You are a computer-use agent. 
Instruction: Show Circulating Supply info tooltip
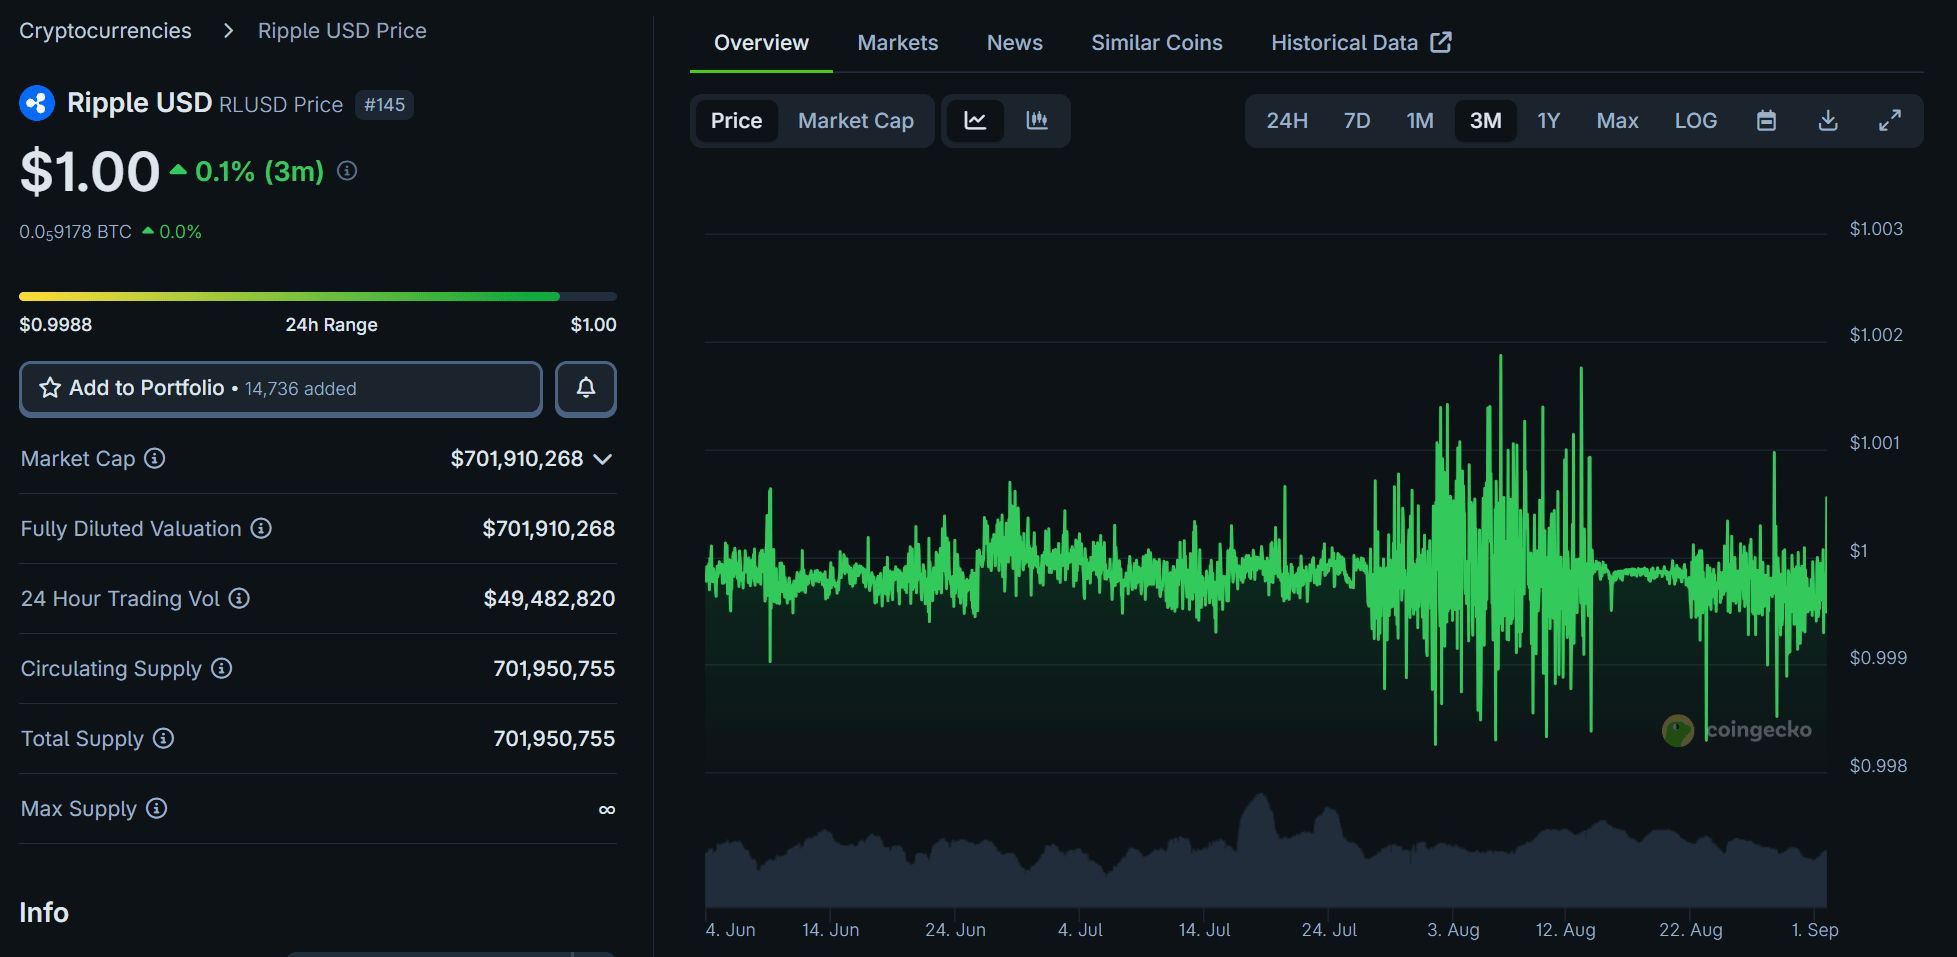point(222,668)
